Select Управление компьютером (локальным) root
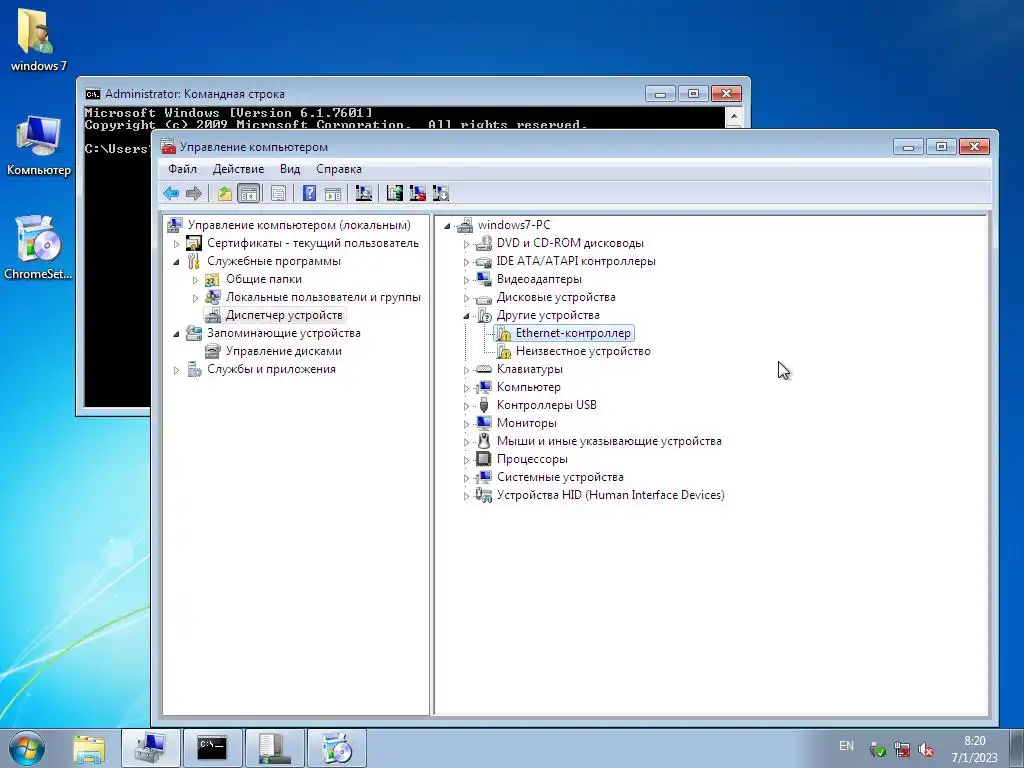The height and width of the screenshot is (768, 1024). 299,225
